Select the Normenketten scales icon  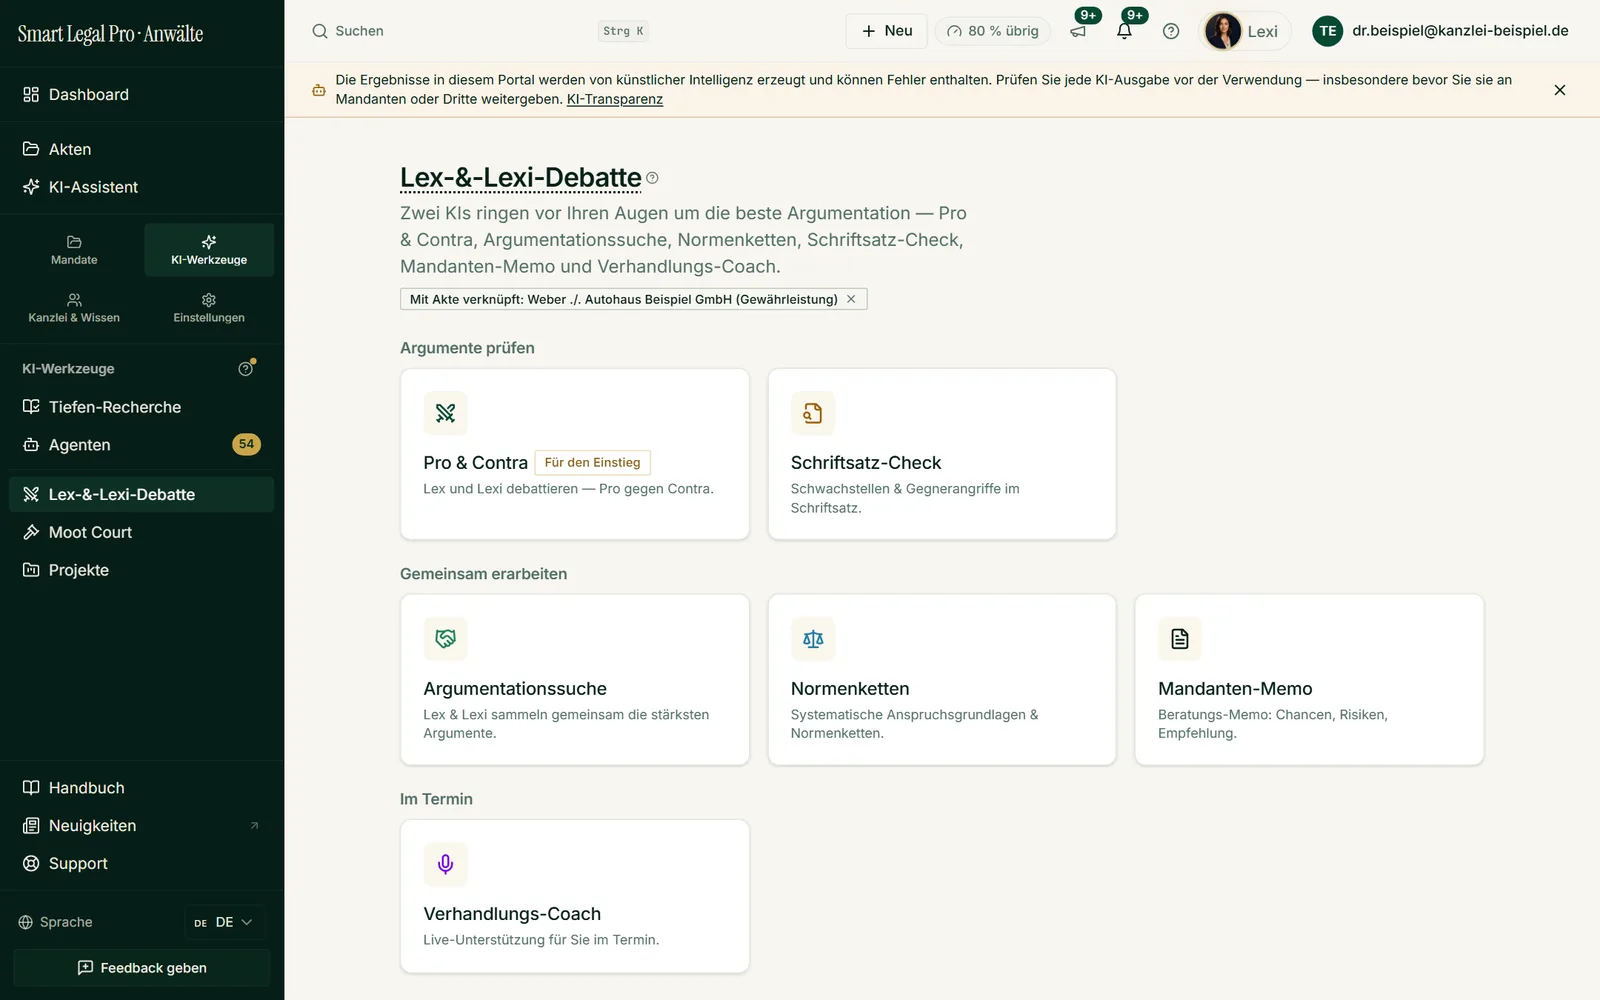[813, 639]
